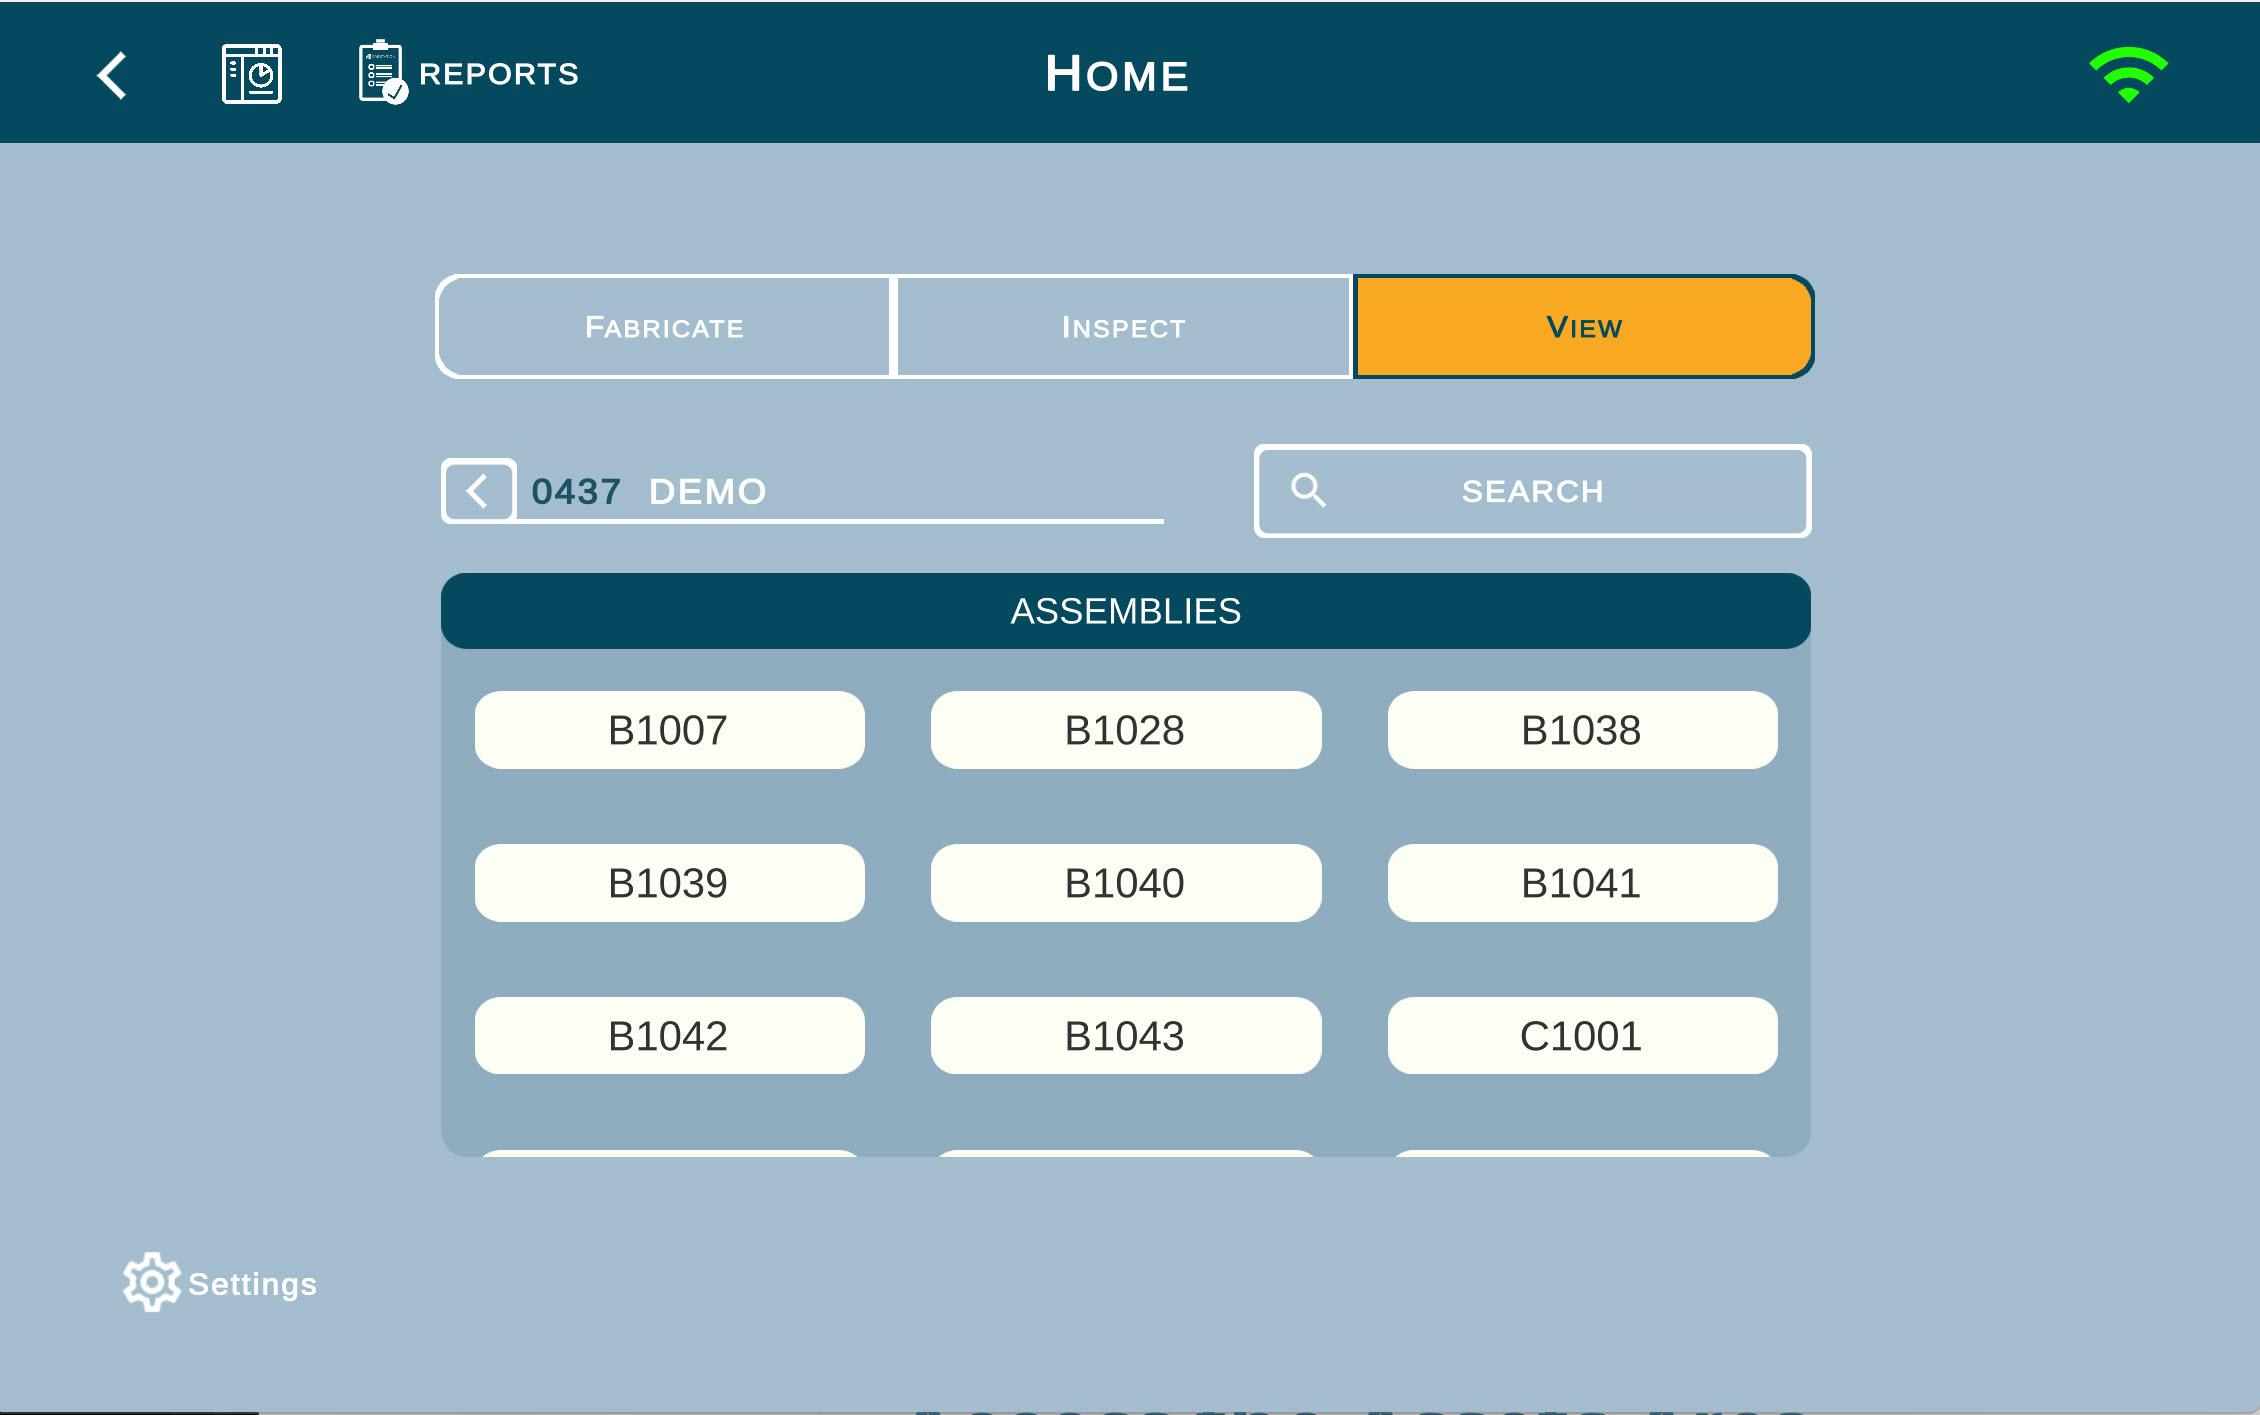2260x1415 pixels.
Task: Select assembly B1041
Action: click(1581, 883)
